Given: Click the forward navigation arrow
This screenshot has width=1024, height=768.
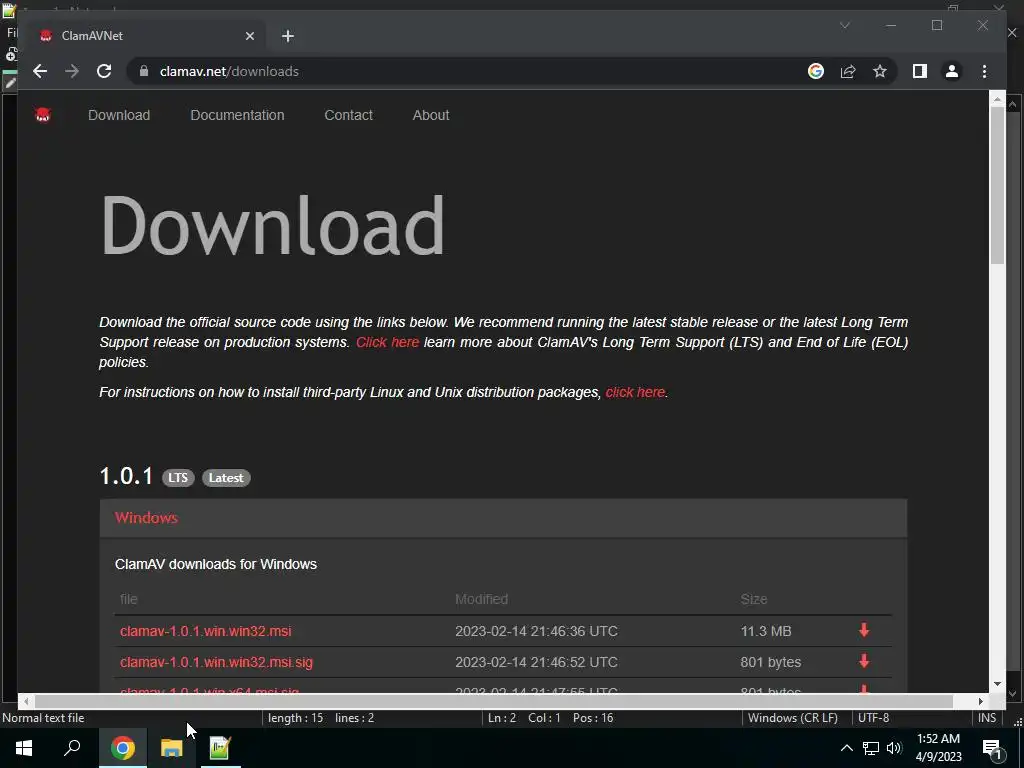Looking at the screenshot, I should (72, 71).
